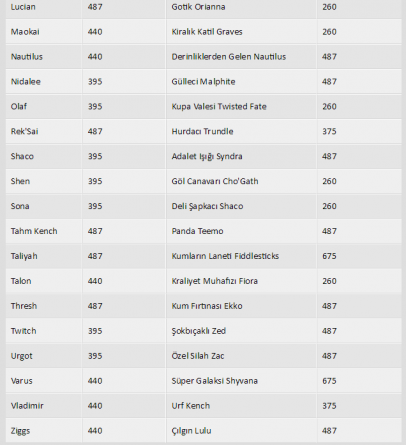Click Kupa Valesi Twisted Fate text

point(219,107)
